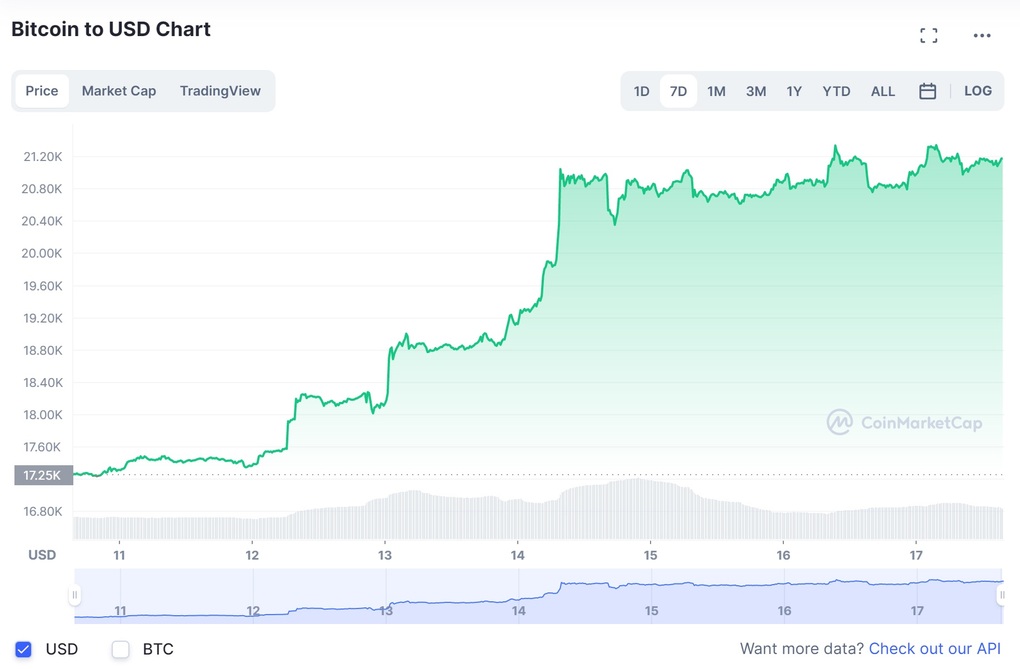Click the date 17 on the x-axis

pos(916,555)
